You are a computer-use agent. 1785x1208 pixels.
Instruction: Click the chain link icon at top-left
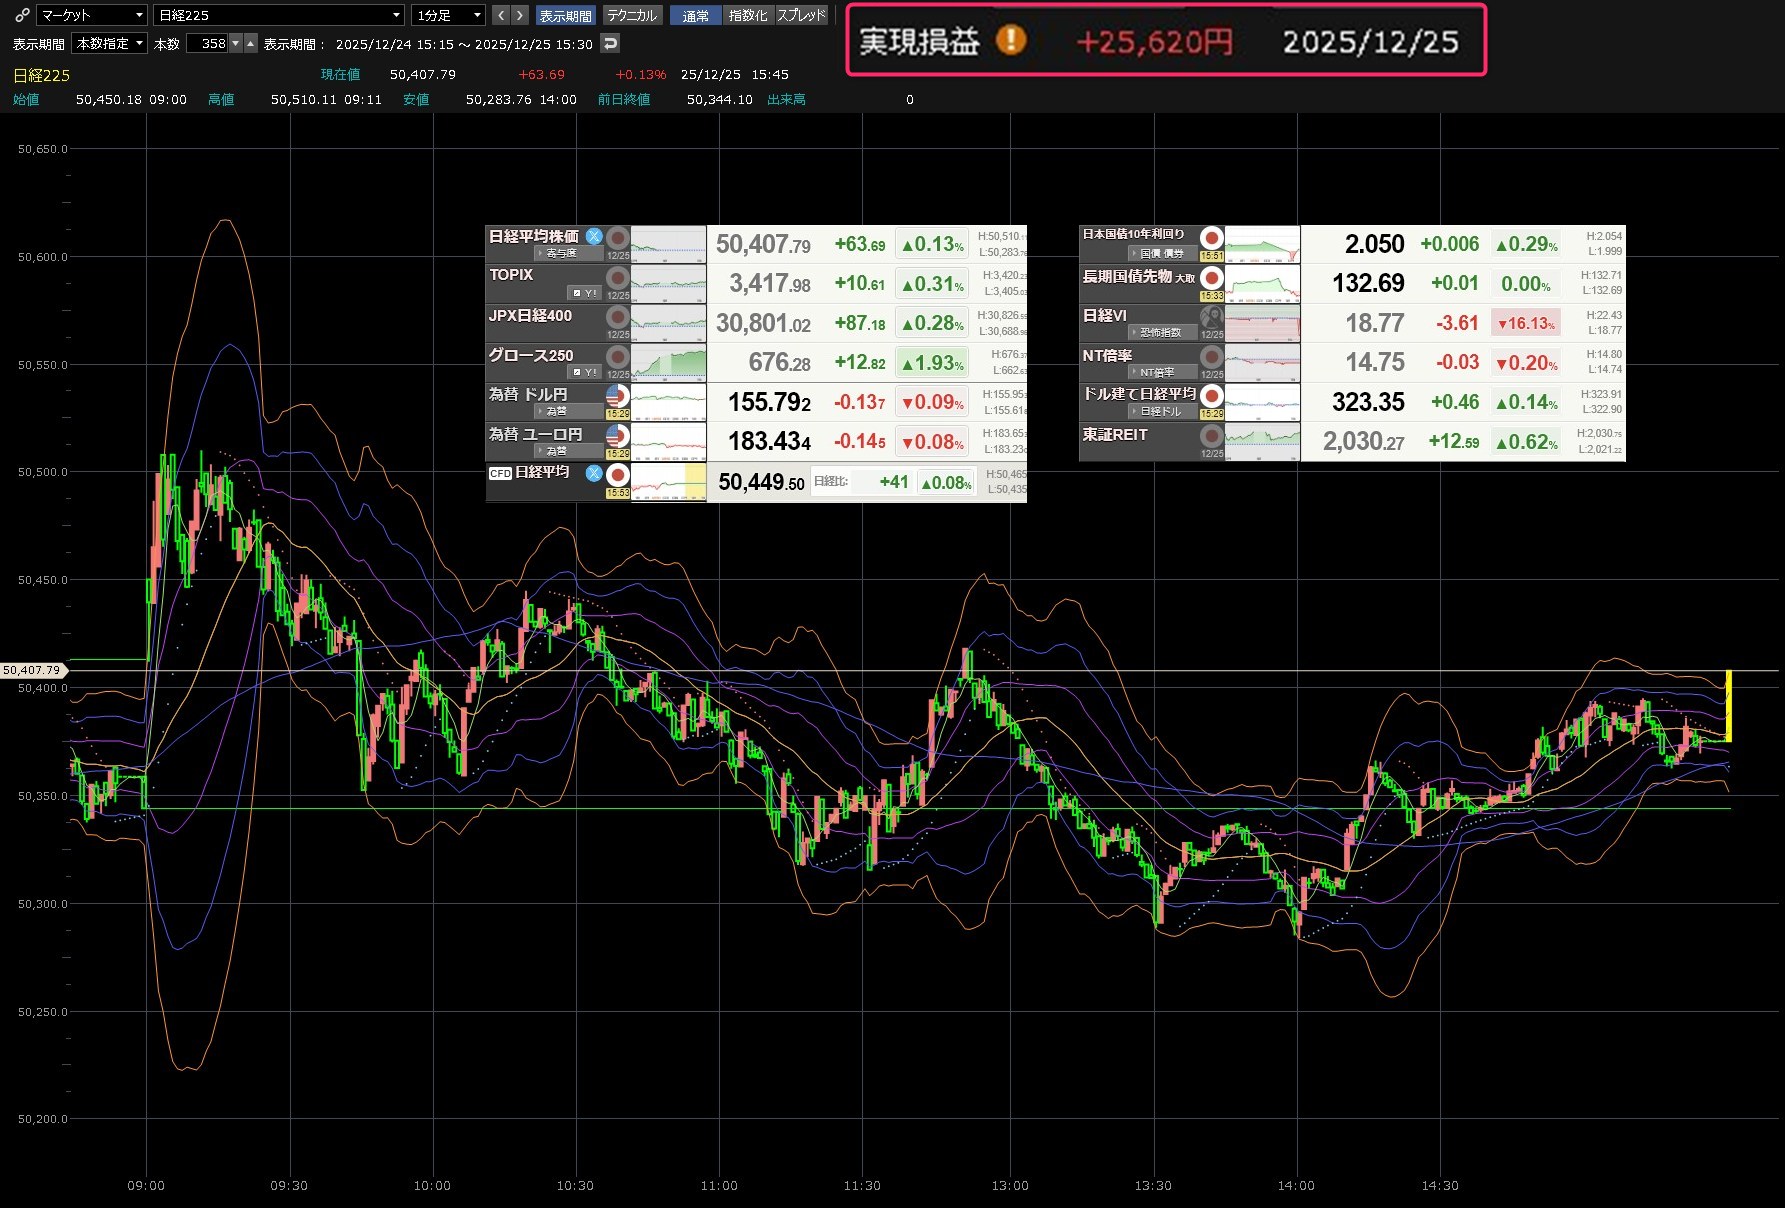(x=22, y=15)
